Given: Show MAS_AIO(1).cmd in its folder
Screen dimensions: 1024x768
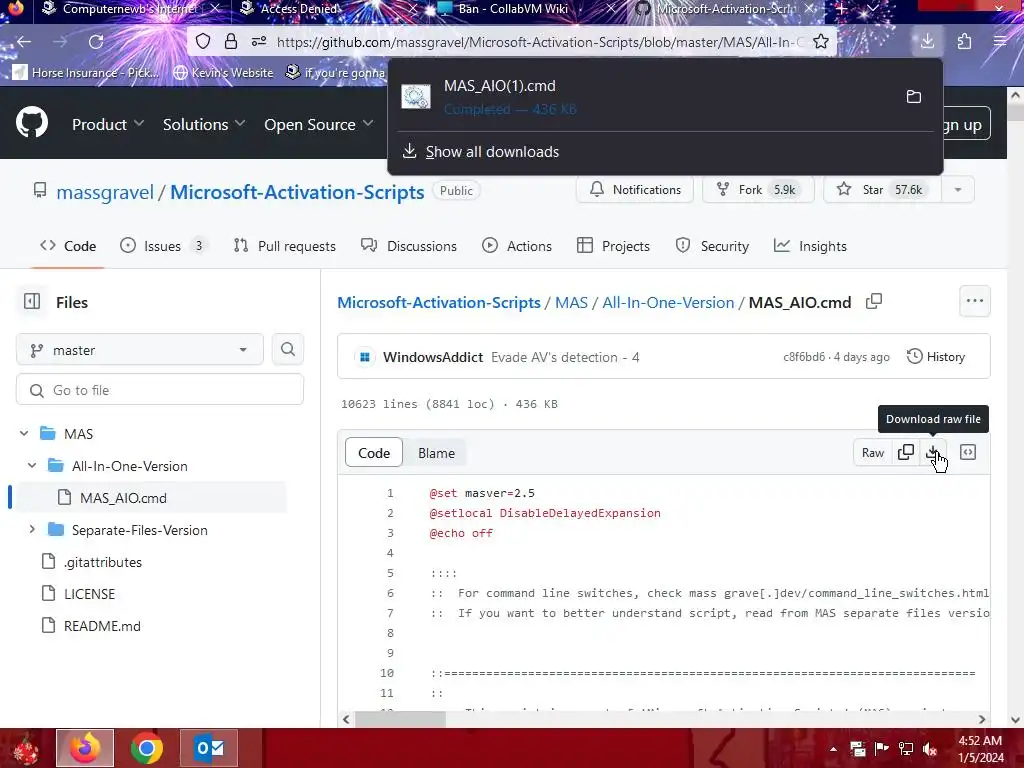Looking at the screenshot, I should click(914, 97).
